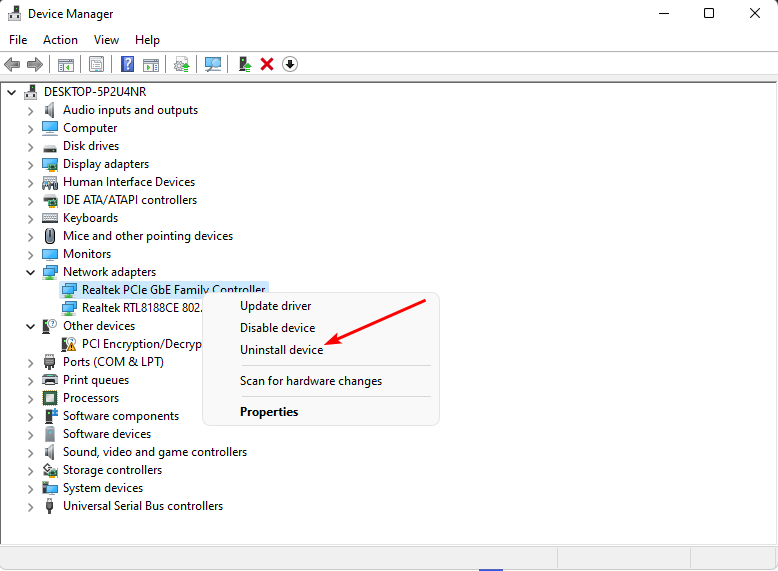Expand the Software devices chevron
This screenshot has width=778, height=571.
[x=30, y=435]
